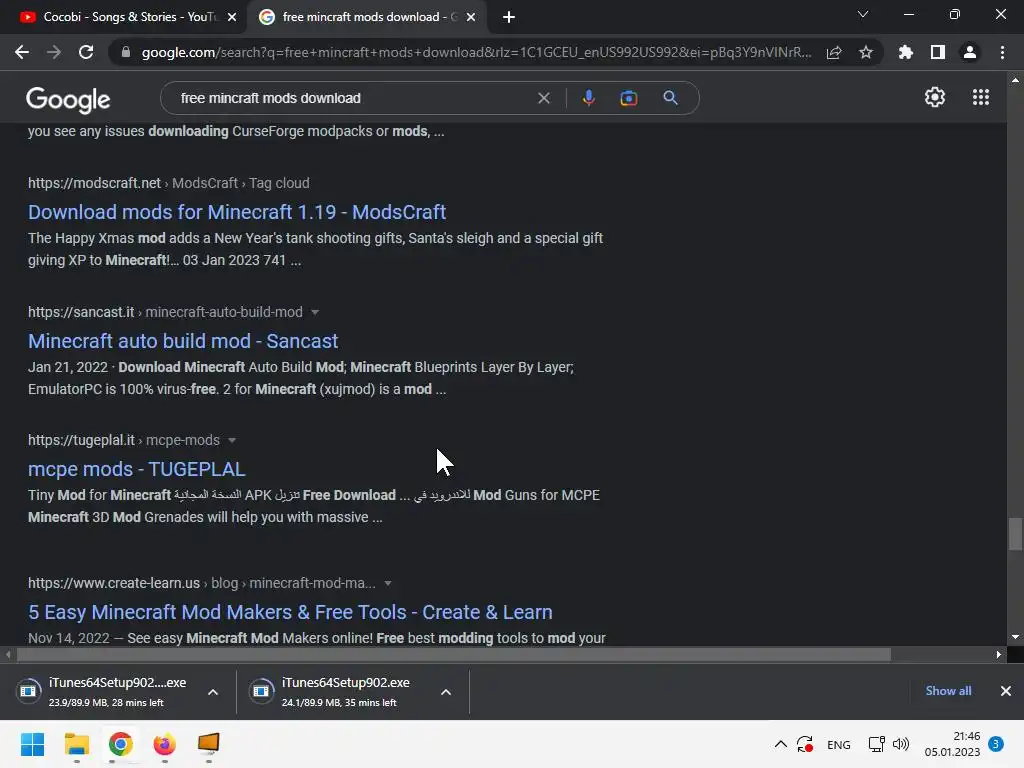This screenshot has height=768, width=1024.
Task: Open the Chrome side panel
Action: [x=938, y=52]
